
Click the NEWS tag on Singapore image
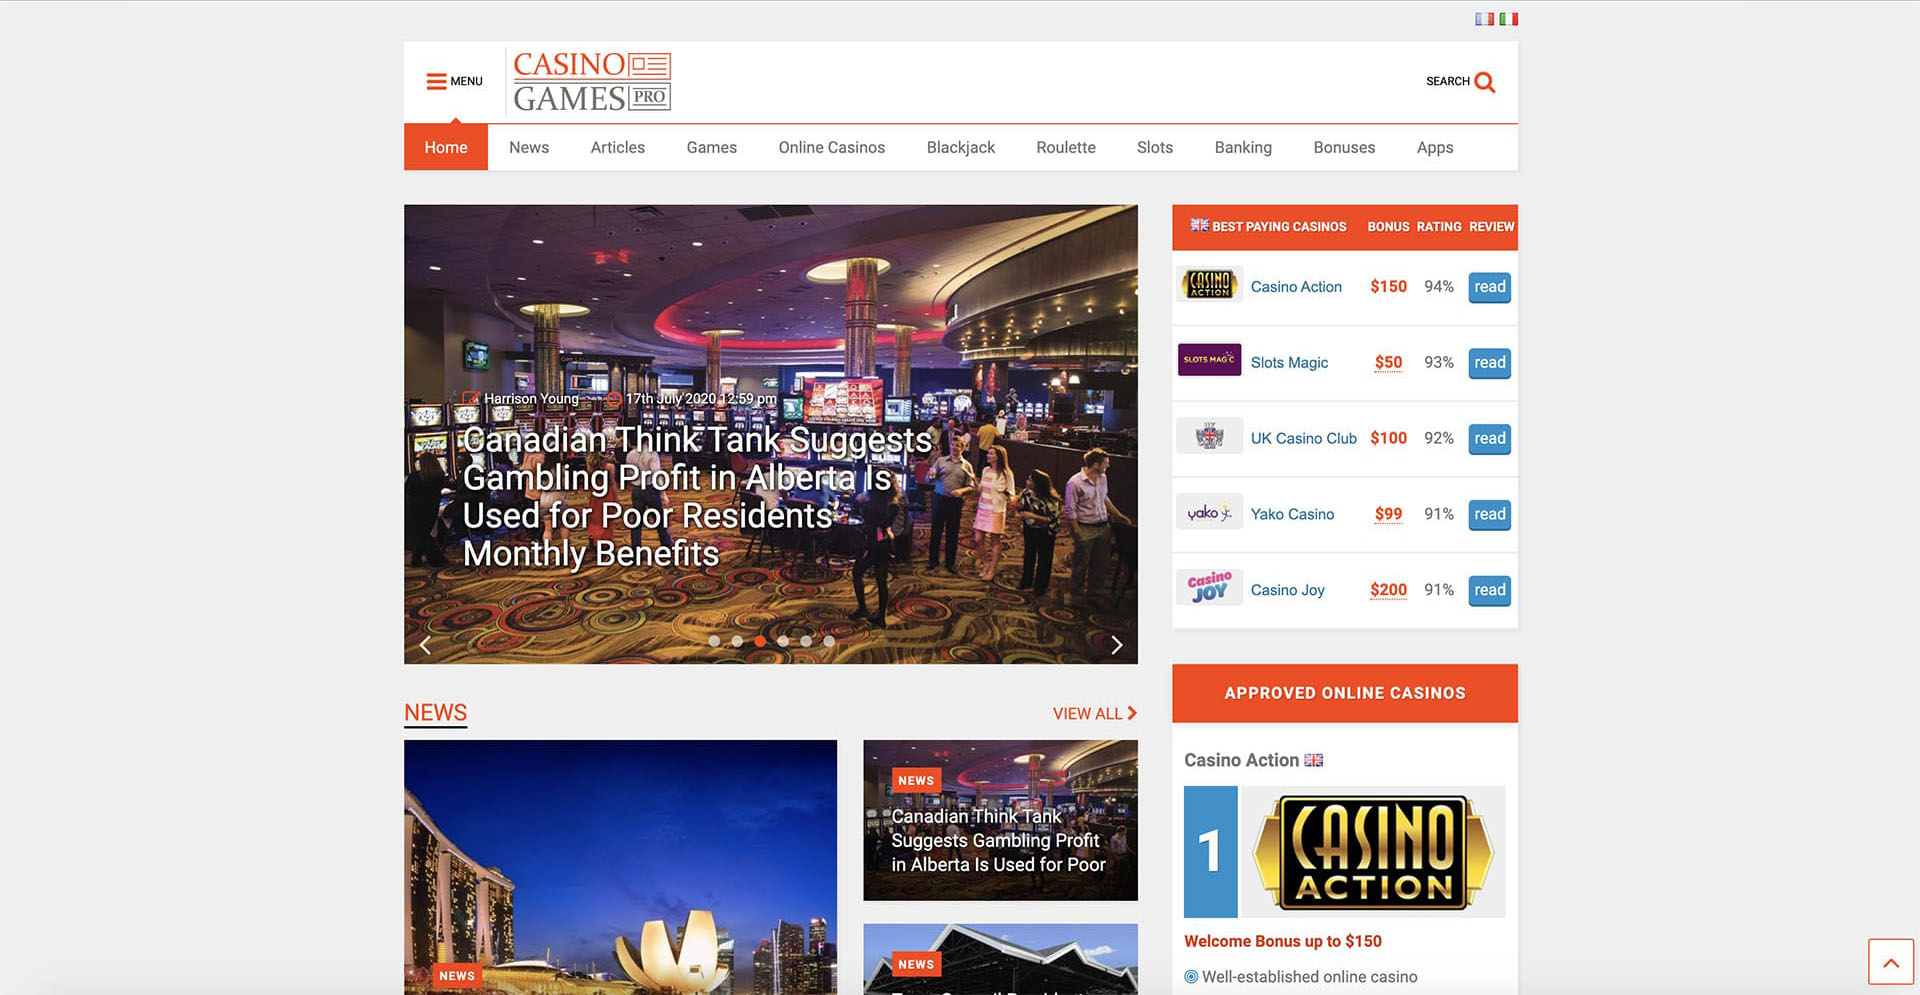(x=457, y=976)
